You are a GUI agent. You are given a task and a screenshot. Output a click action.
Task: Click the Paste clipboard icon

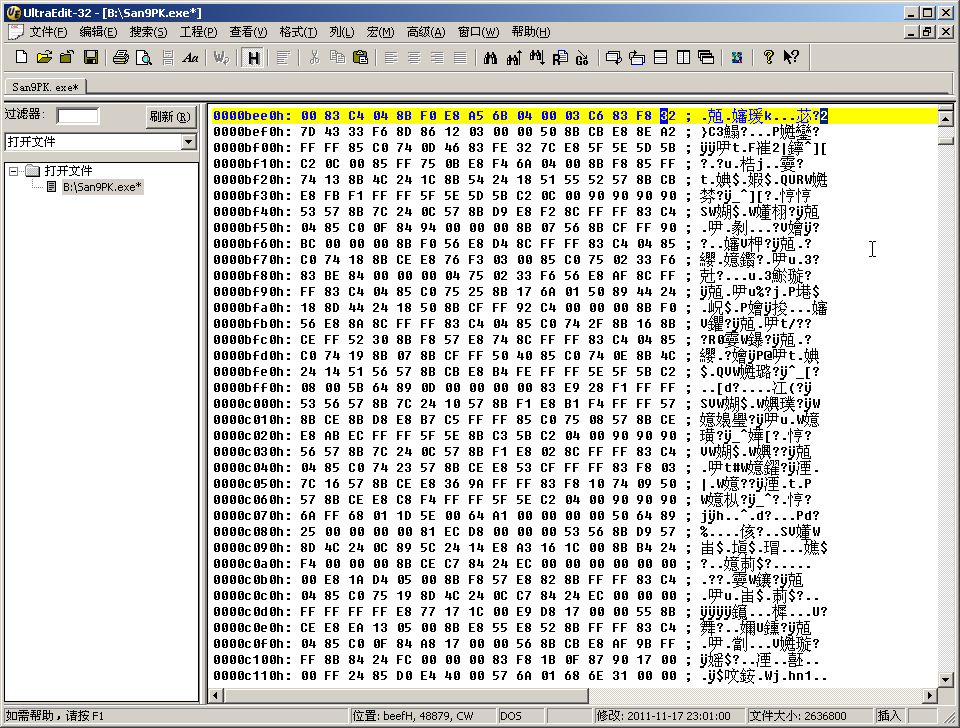click(361, 58)
